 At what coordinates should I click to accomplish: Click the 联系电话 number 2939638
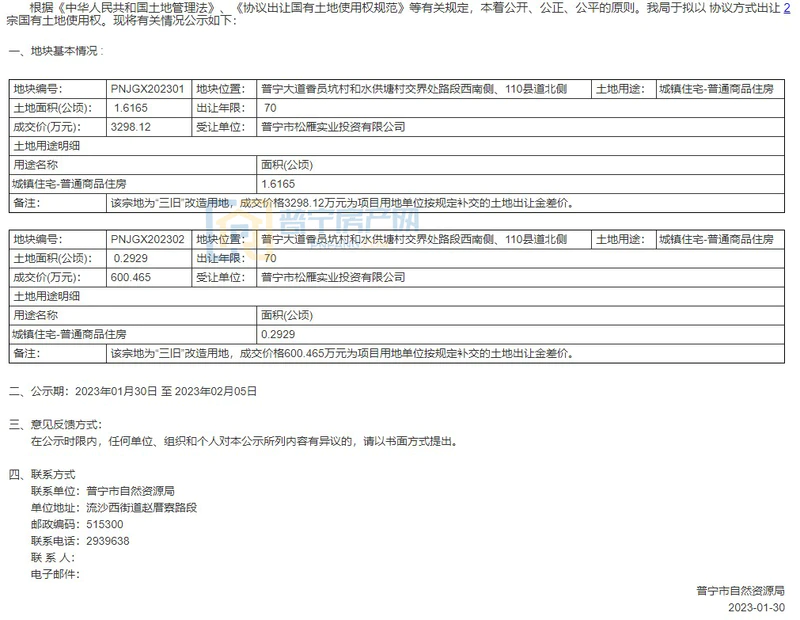(x=107, y=541)
